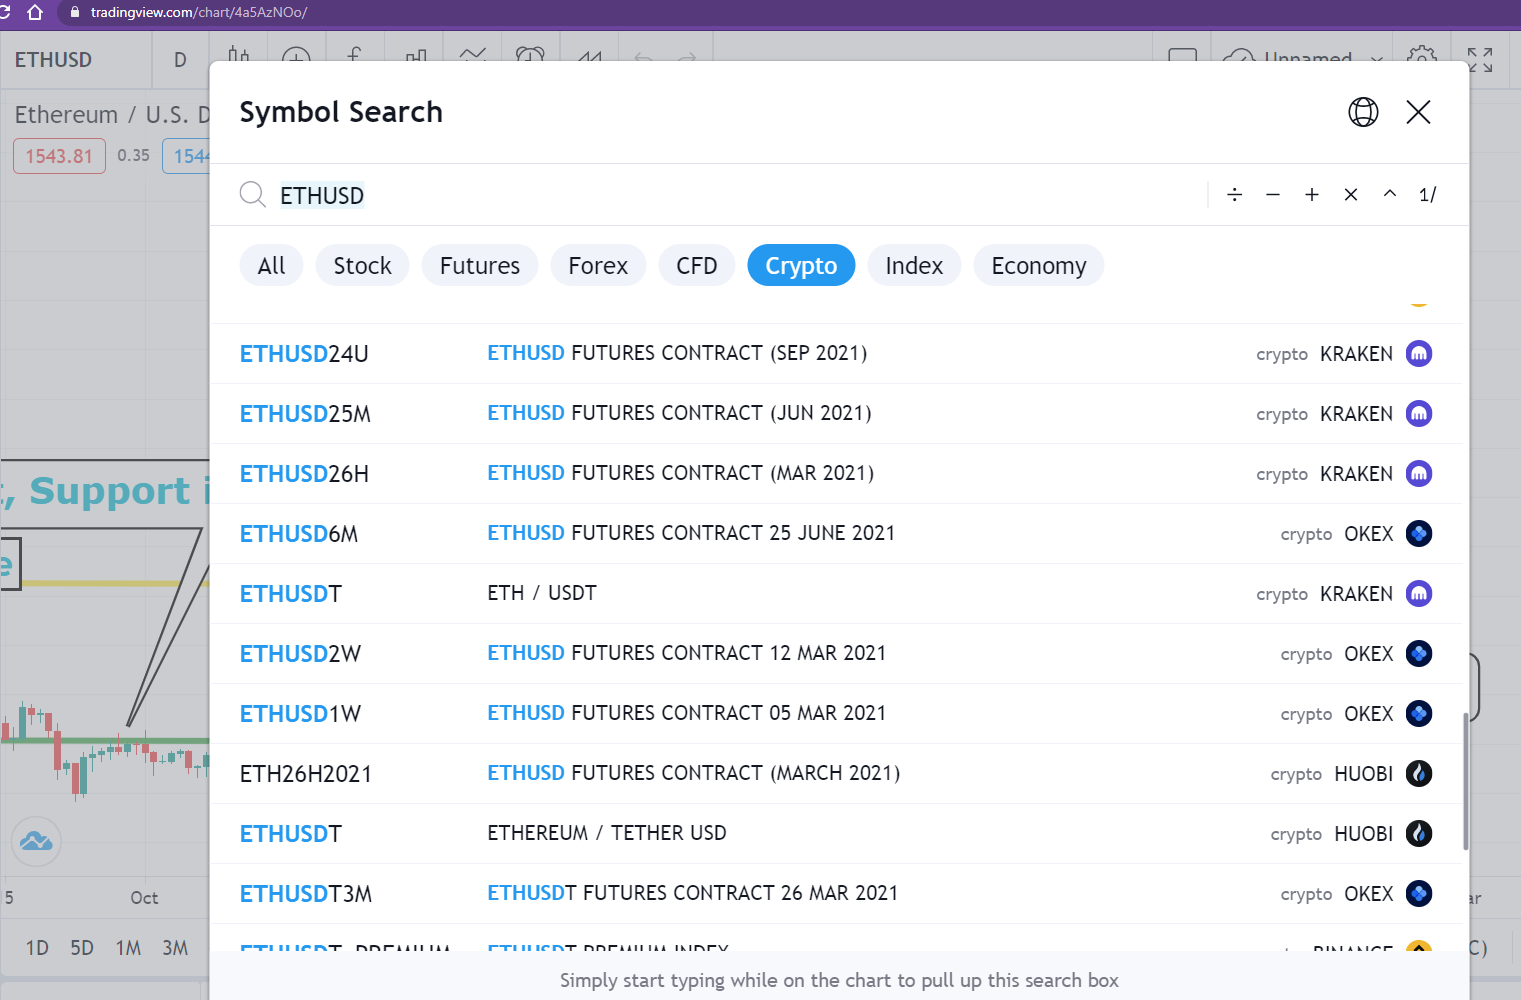Set chart range to 3M
The width and height of the screenshot is (1521, 1000).
point(175,948)
